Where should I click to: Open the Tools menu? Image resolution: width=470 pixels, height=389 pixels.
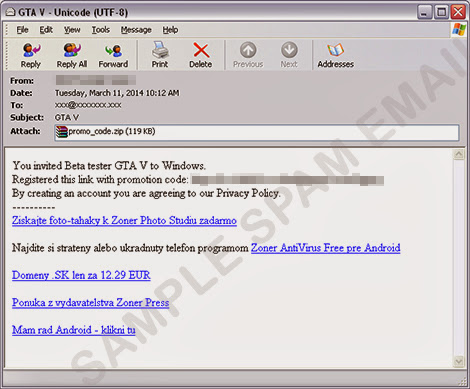(101, 30)
